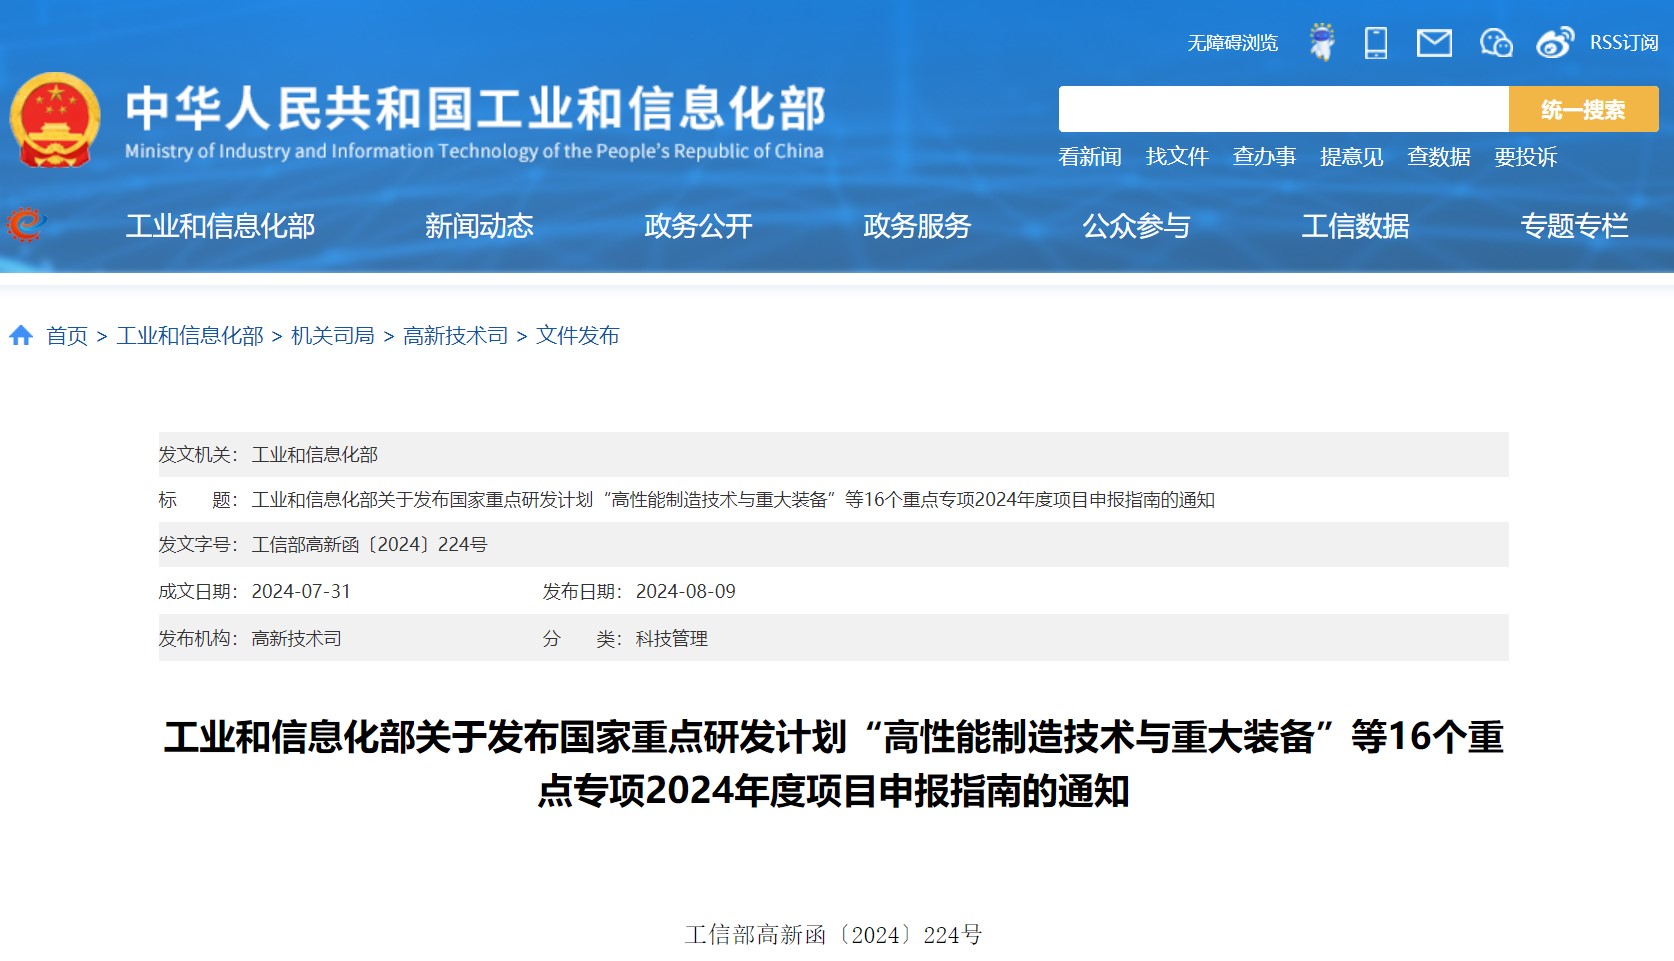This screenshot has width=1674, height=961.
Task: Open 文件发布 in the breadcrumb trail
Action: pos(577,336)
